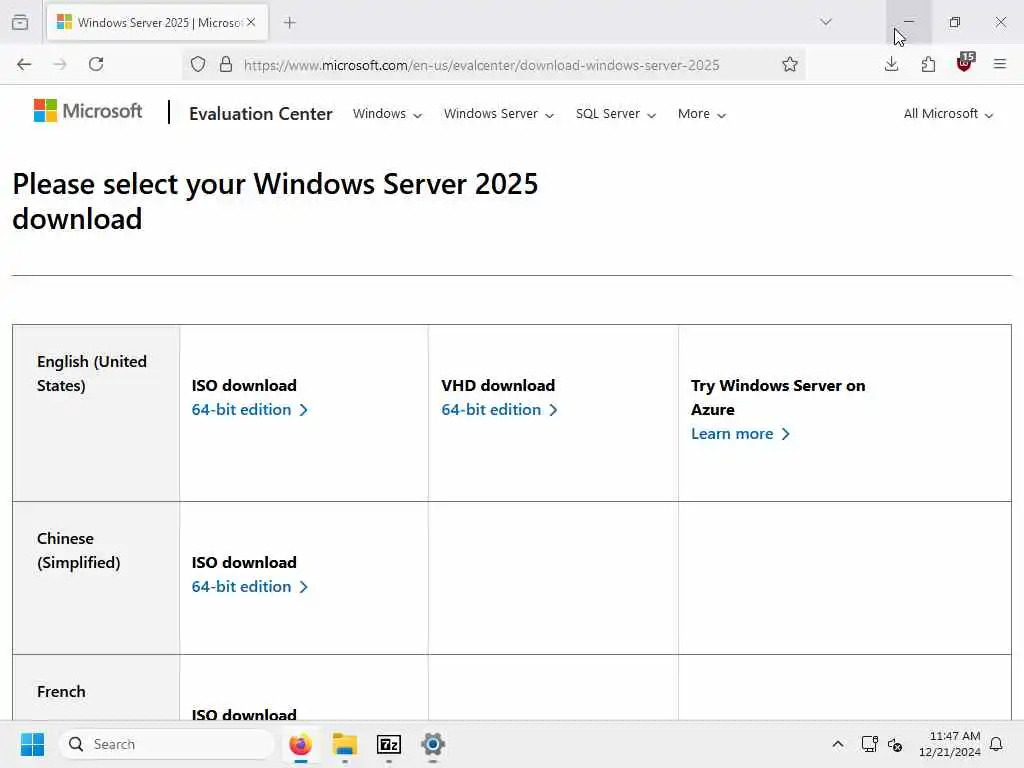Open muted volume tray icon
The width and height of the screenshot is (1024, 768).
(x=895, y=744)
